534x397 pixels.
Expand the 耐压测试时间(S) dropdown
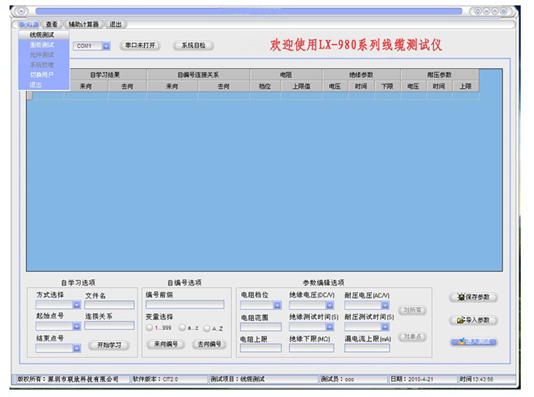click(x=385, y=327)
